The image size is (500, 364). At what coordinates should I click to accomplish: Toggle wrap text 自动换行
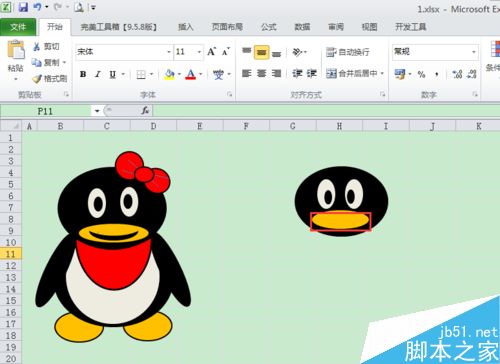tap(348, 52)
